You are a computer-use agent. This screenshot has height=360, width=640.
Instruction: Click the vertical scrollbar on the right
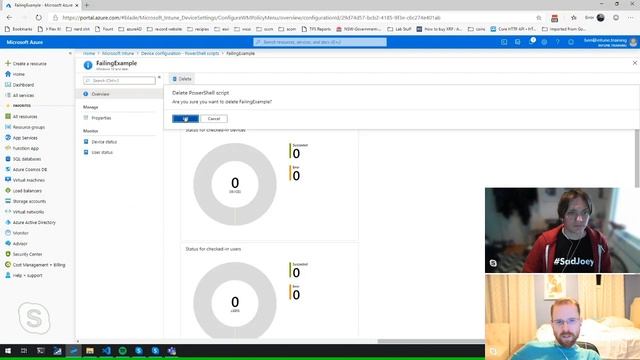point(637,158)
